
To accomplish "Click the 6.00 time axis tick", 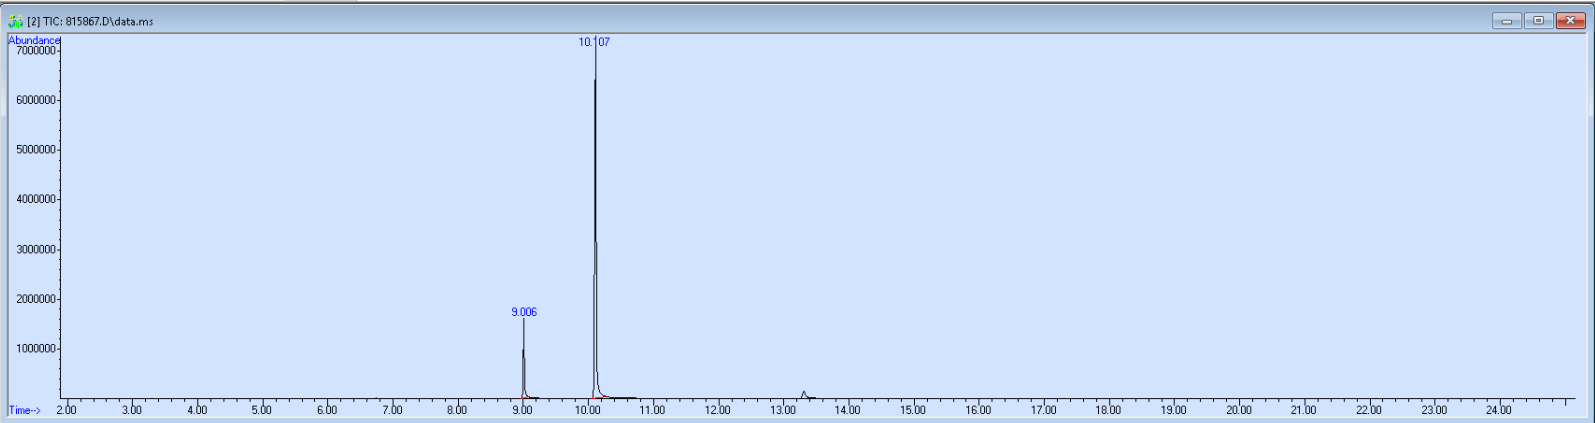I will click(x=326, y=410).
